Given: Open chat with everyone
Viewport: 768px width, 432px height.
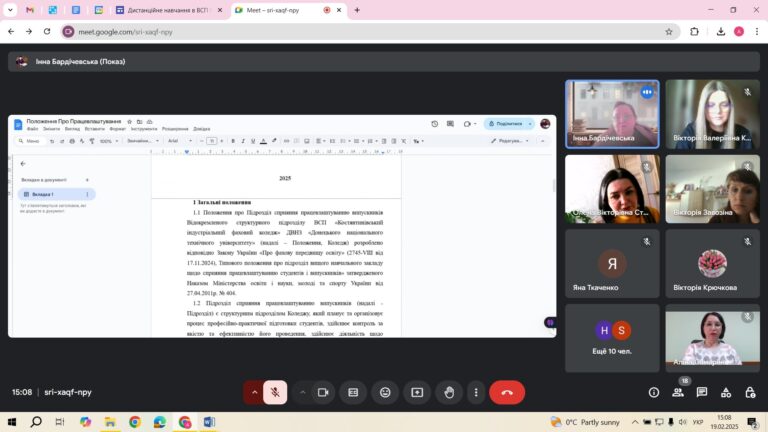Looking at the screenshot, I should click(x=702, y=392).
